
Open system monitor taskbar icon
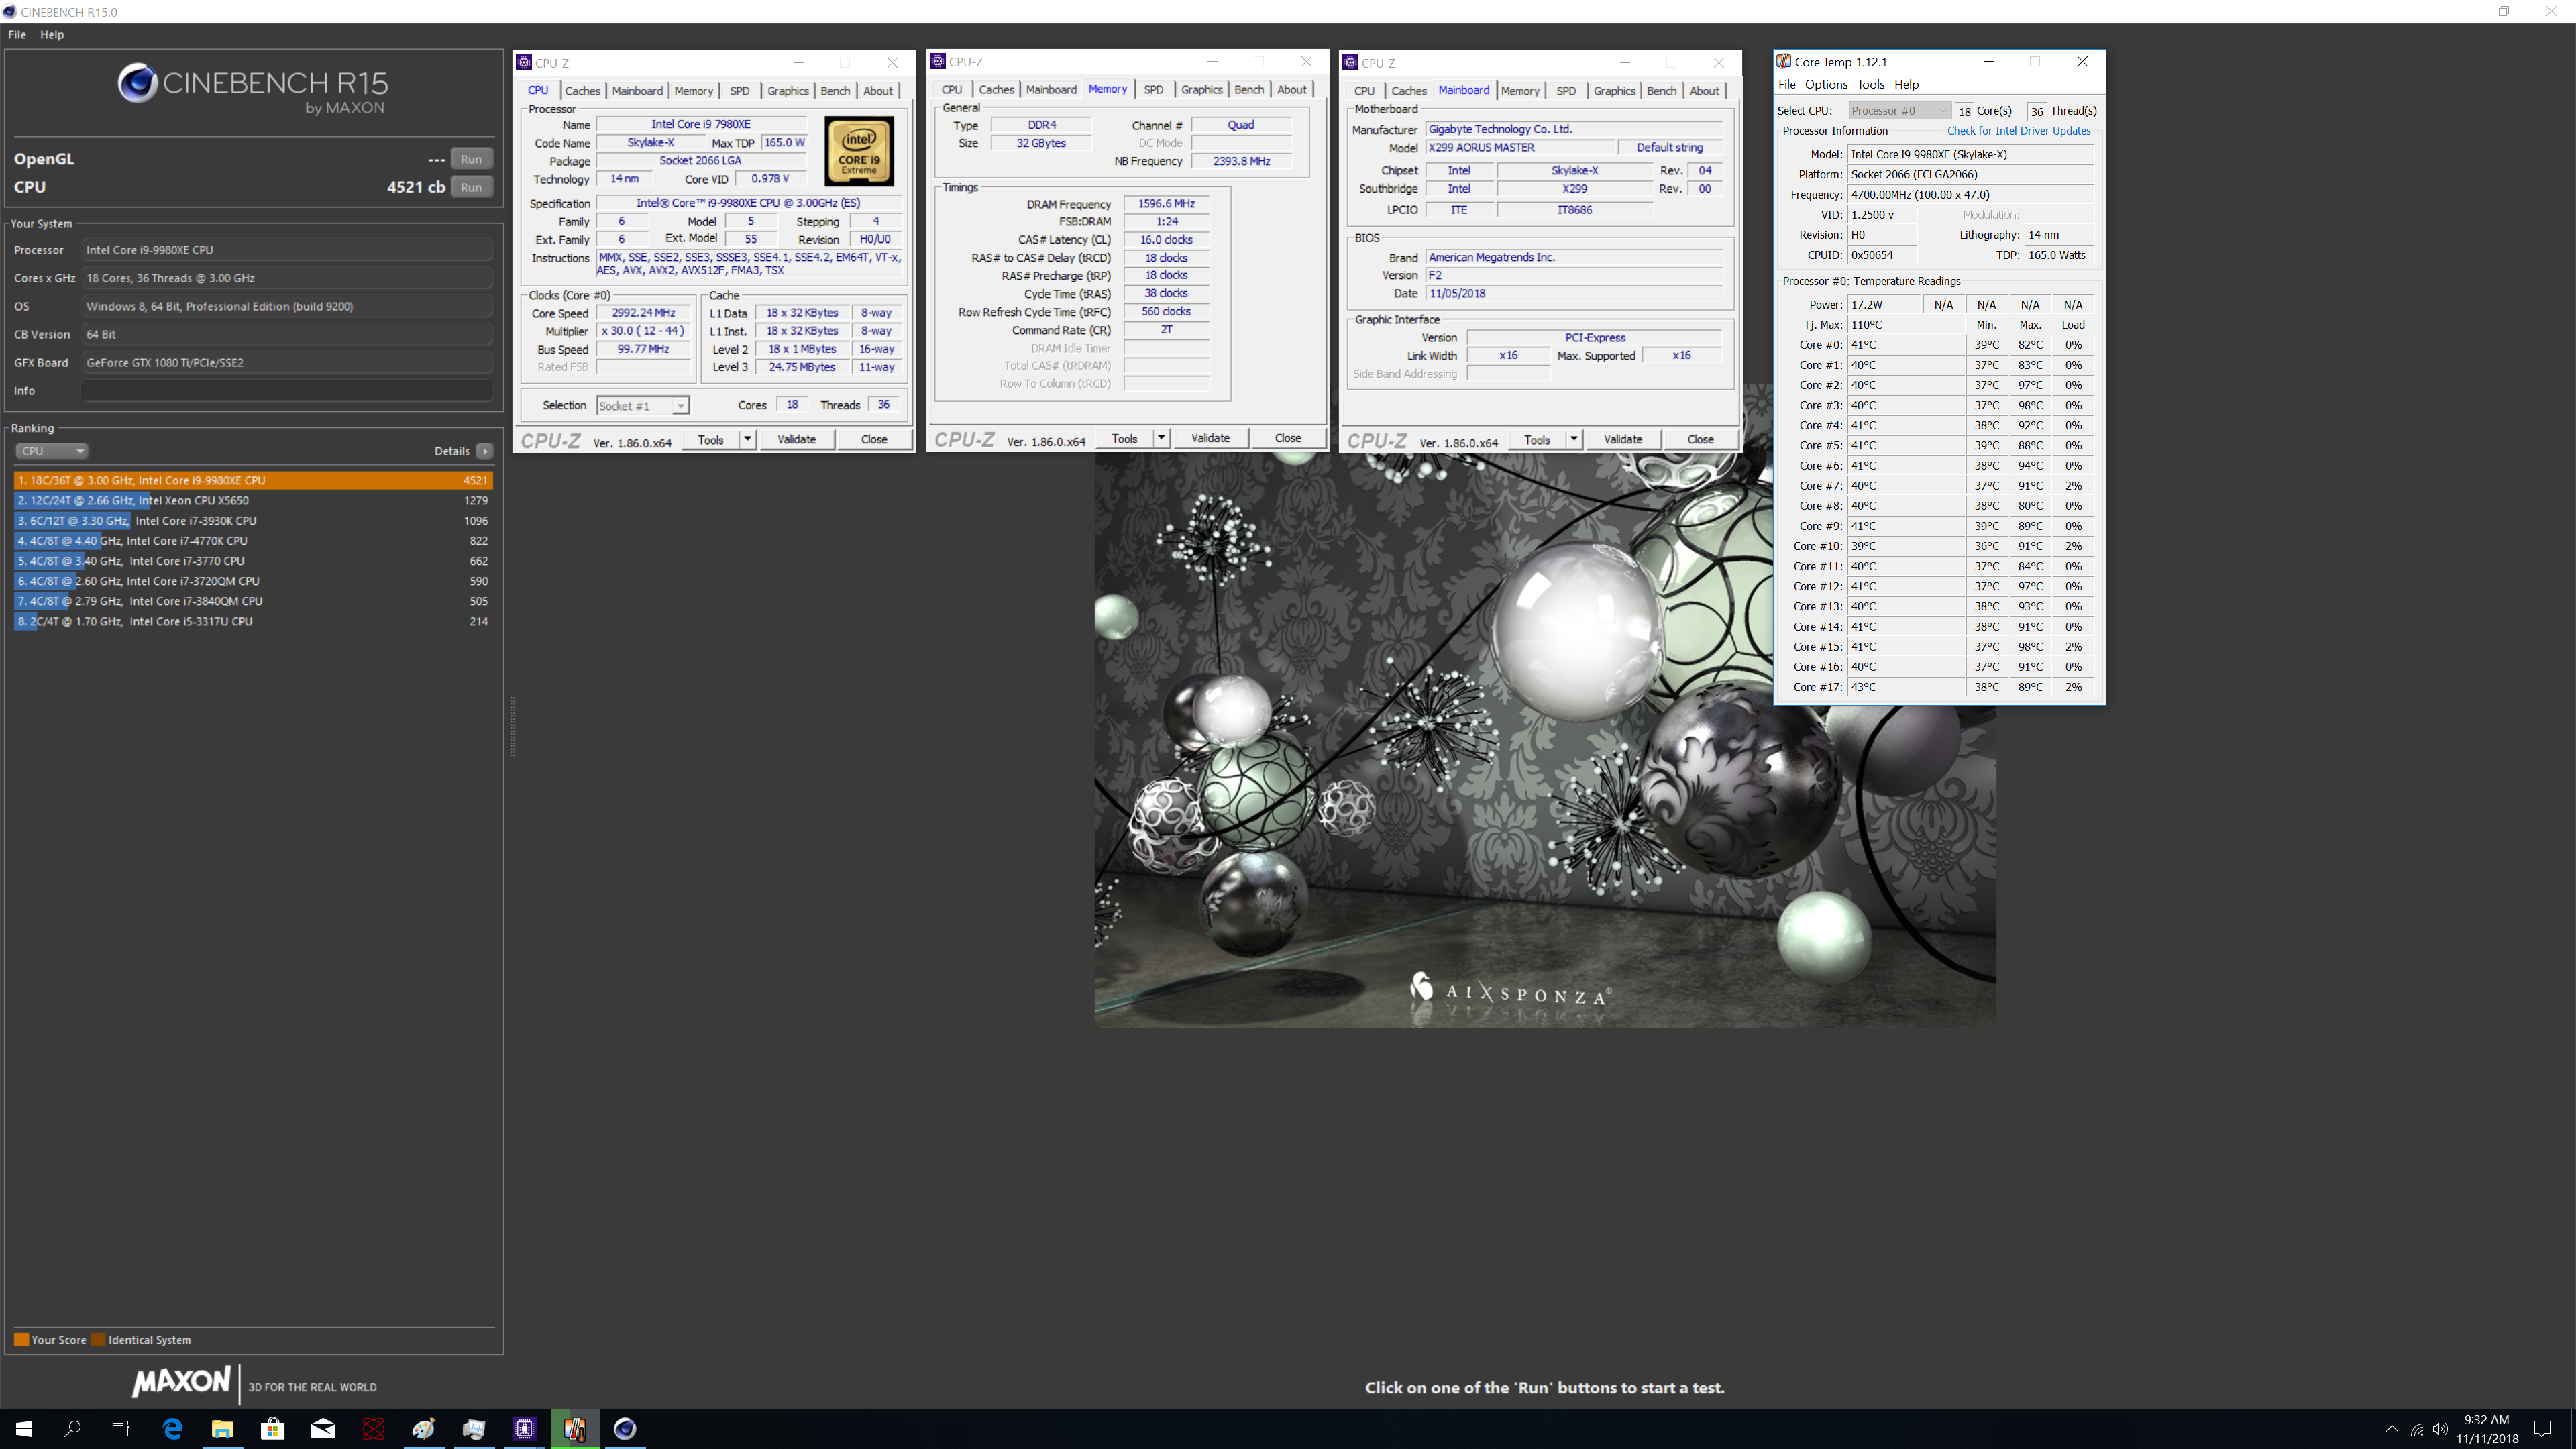473,1428
